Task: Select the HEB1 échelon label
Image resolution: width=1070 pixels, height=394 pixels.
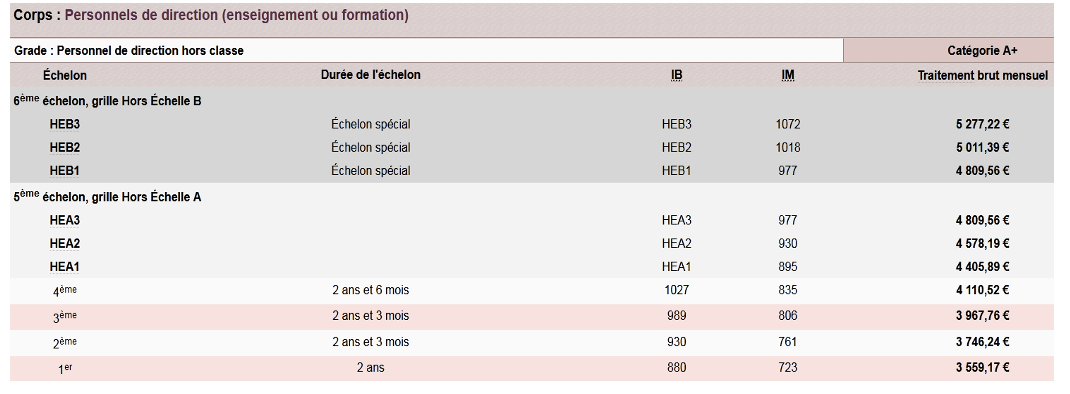Action: pyautogui.click(x=65, y=170)
